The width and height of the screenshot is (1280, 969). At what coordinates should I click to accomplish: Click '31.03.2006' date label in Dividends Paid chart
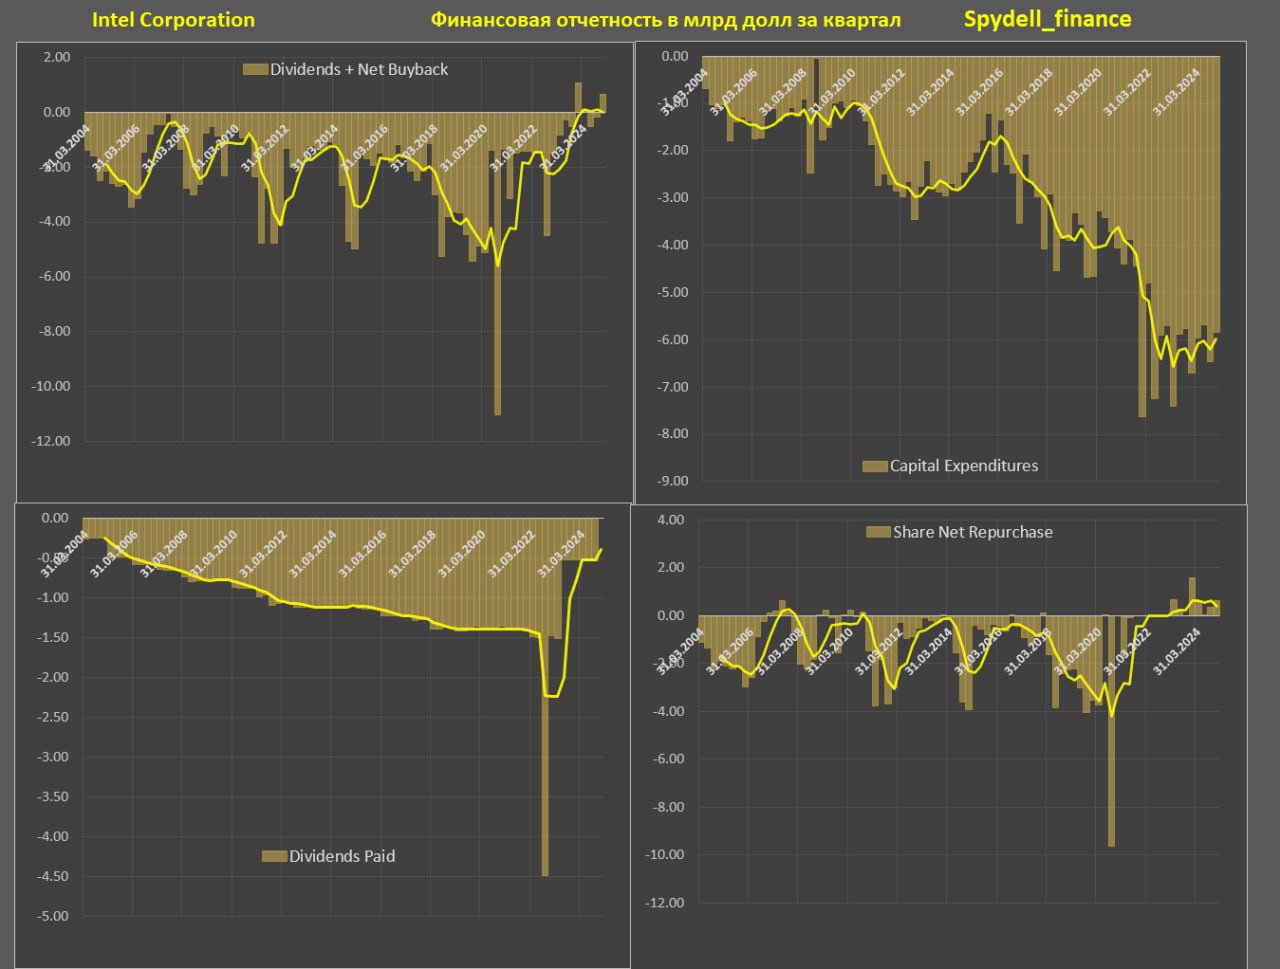coord(114,554)
